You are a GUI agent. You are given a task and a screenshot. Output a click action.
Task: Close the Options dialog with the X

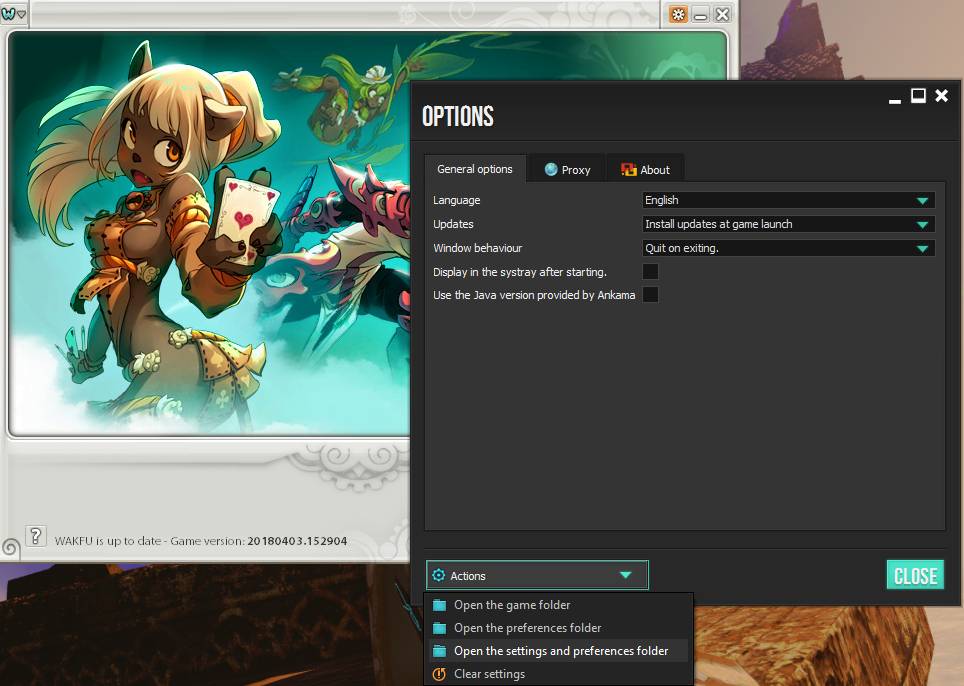tap(941, 96)
